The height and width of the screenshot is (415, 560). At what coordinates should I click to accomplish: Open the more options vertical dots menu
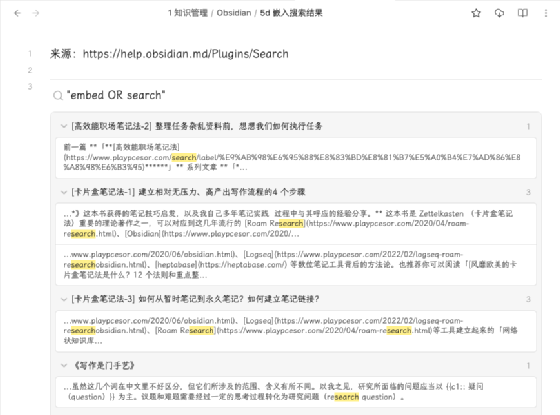click(x=546, y=13)
